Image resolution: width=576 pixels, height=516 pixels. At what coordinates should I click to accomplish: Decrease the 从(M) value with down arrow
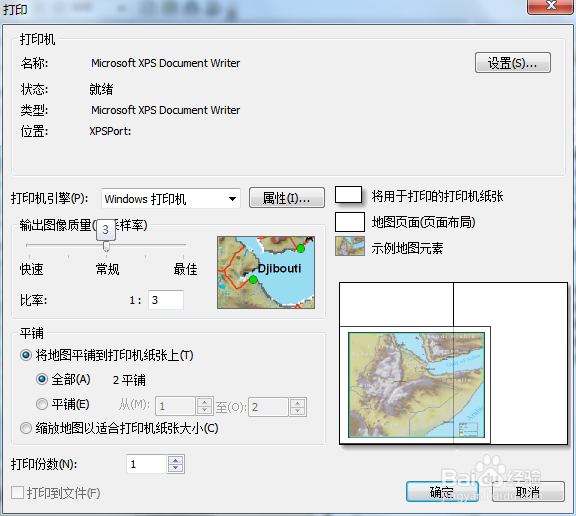coord(204,411)
